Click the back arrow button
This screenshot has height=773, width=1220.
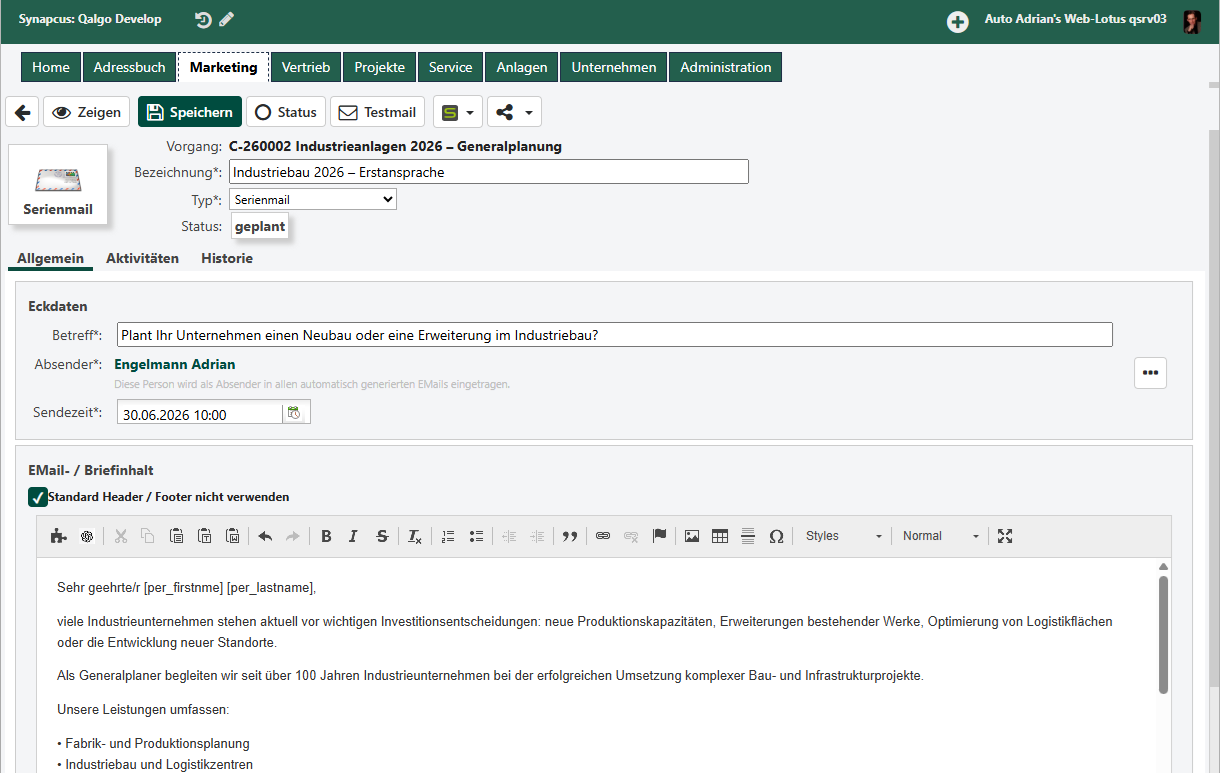(22, 112)
